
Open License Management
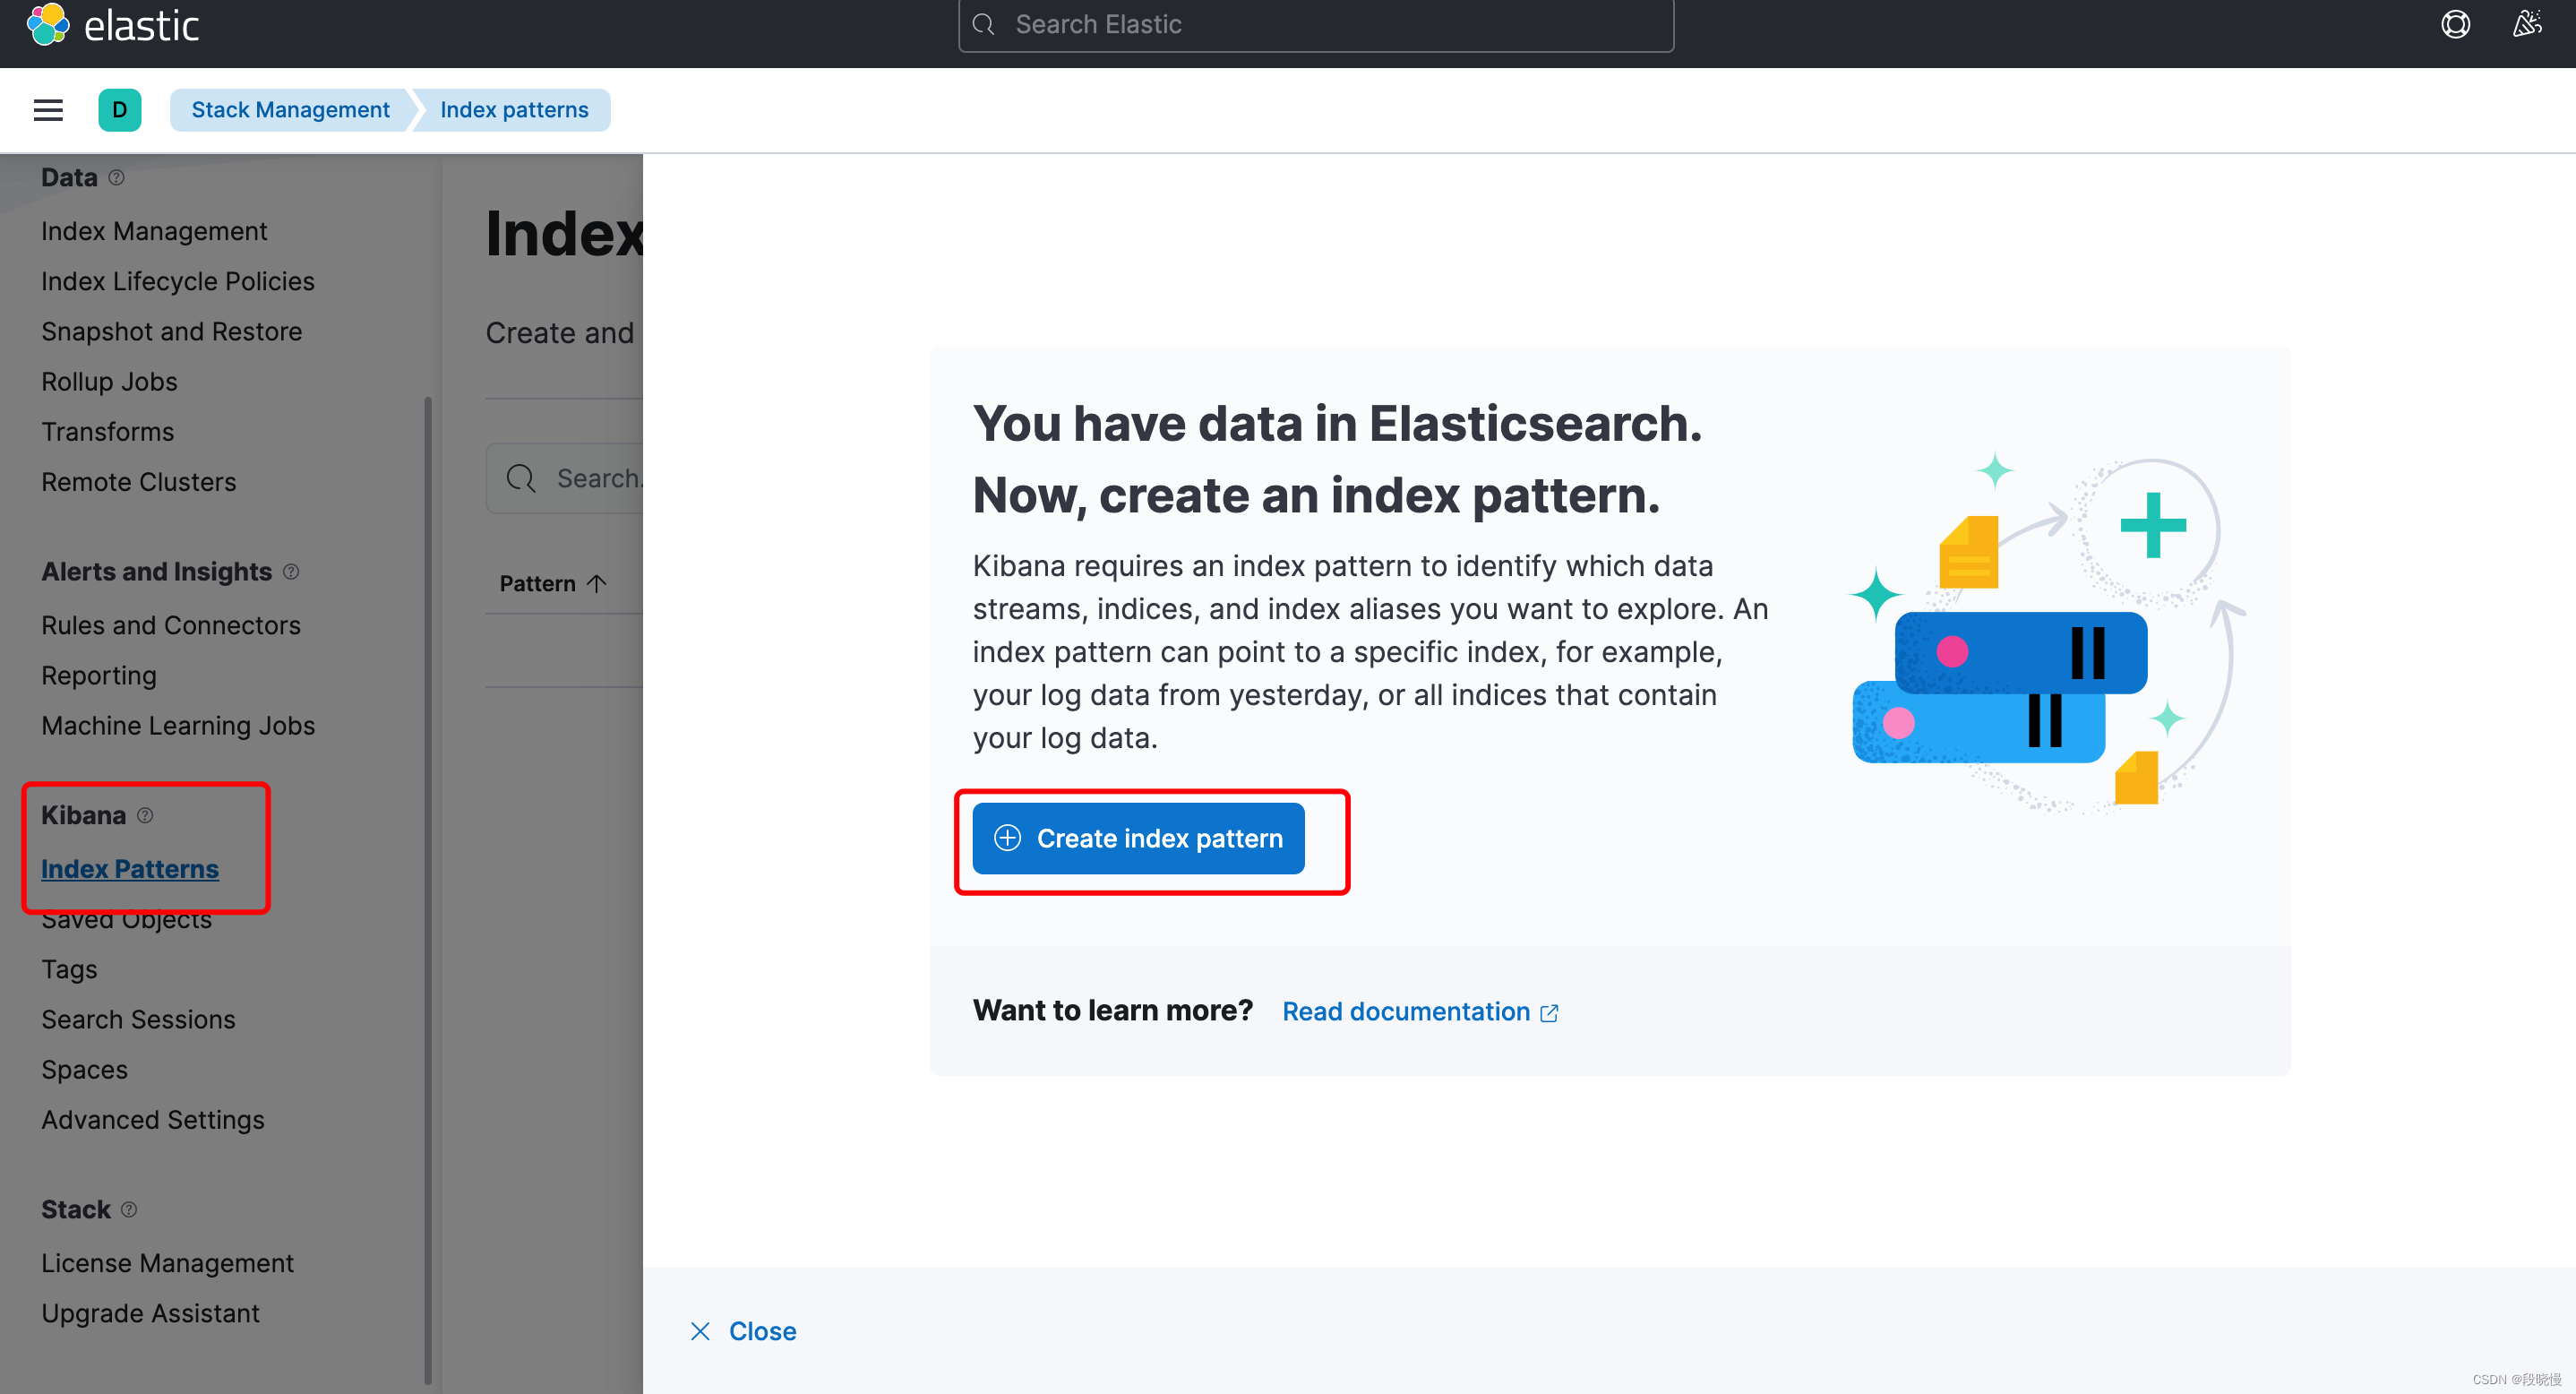tap(167, 1263)
